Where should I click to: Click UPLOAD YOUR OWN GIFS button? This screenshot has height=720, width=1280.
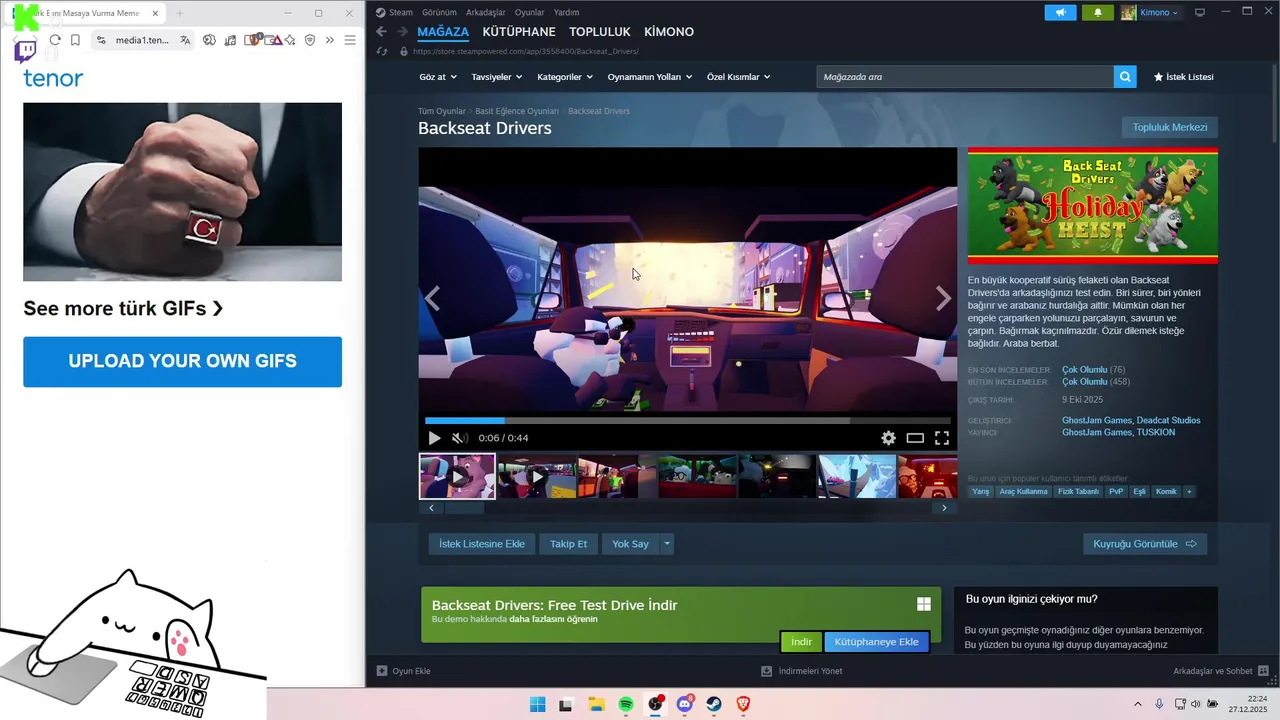182,362
